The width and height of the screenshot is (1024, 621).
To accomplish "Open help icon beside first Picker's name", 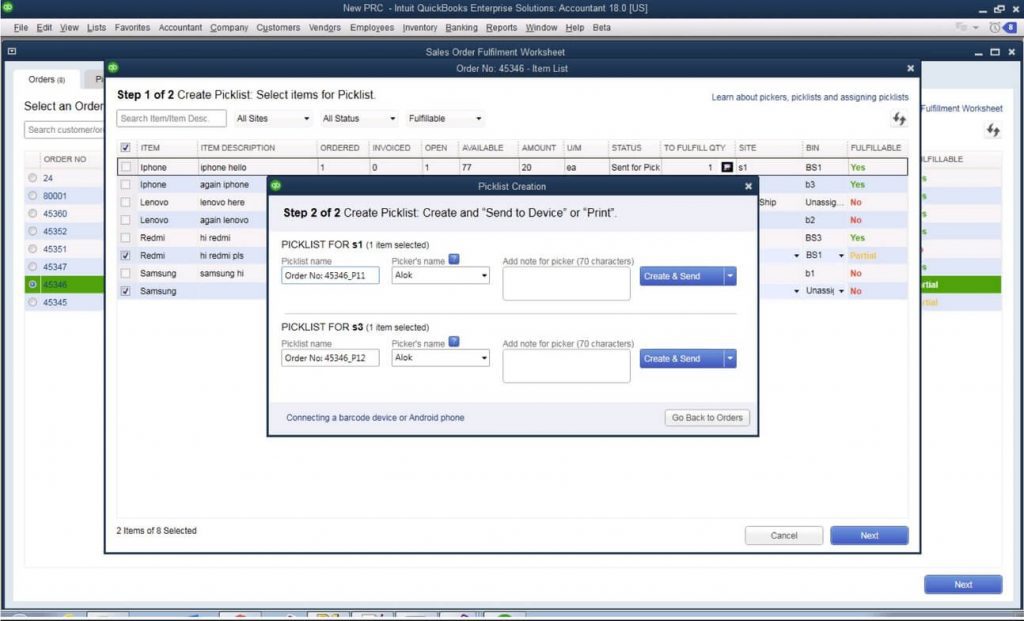I will point(454,259).
